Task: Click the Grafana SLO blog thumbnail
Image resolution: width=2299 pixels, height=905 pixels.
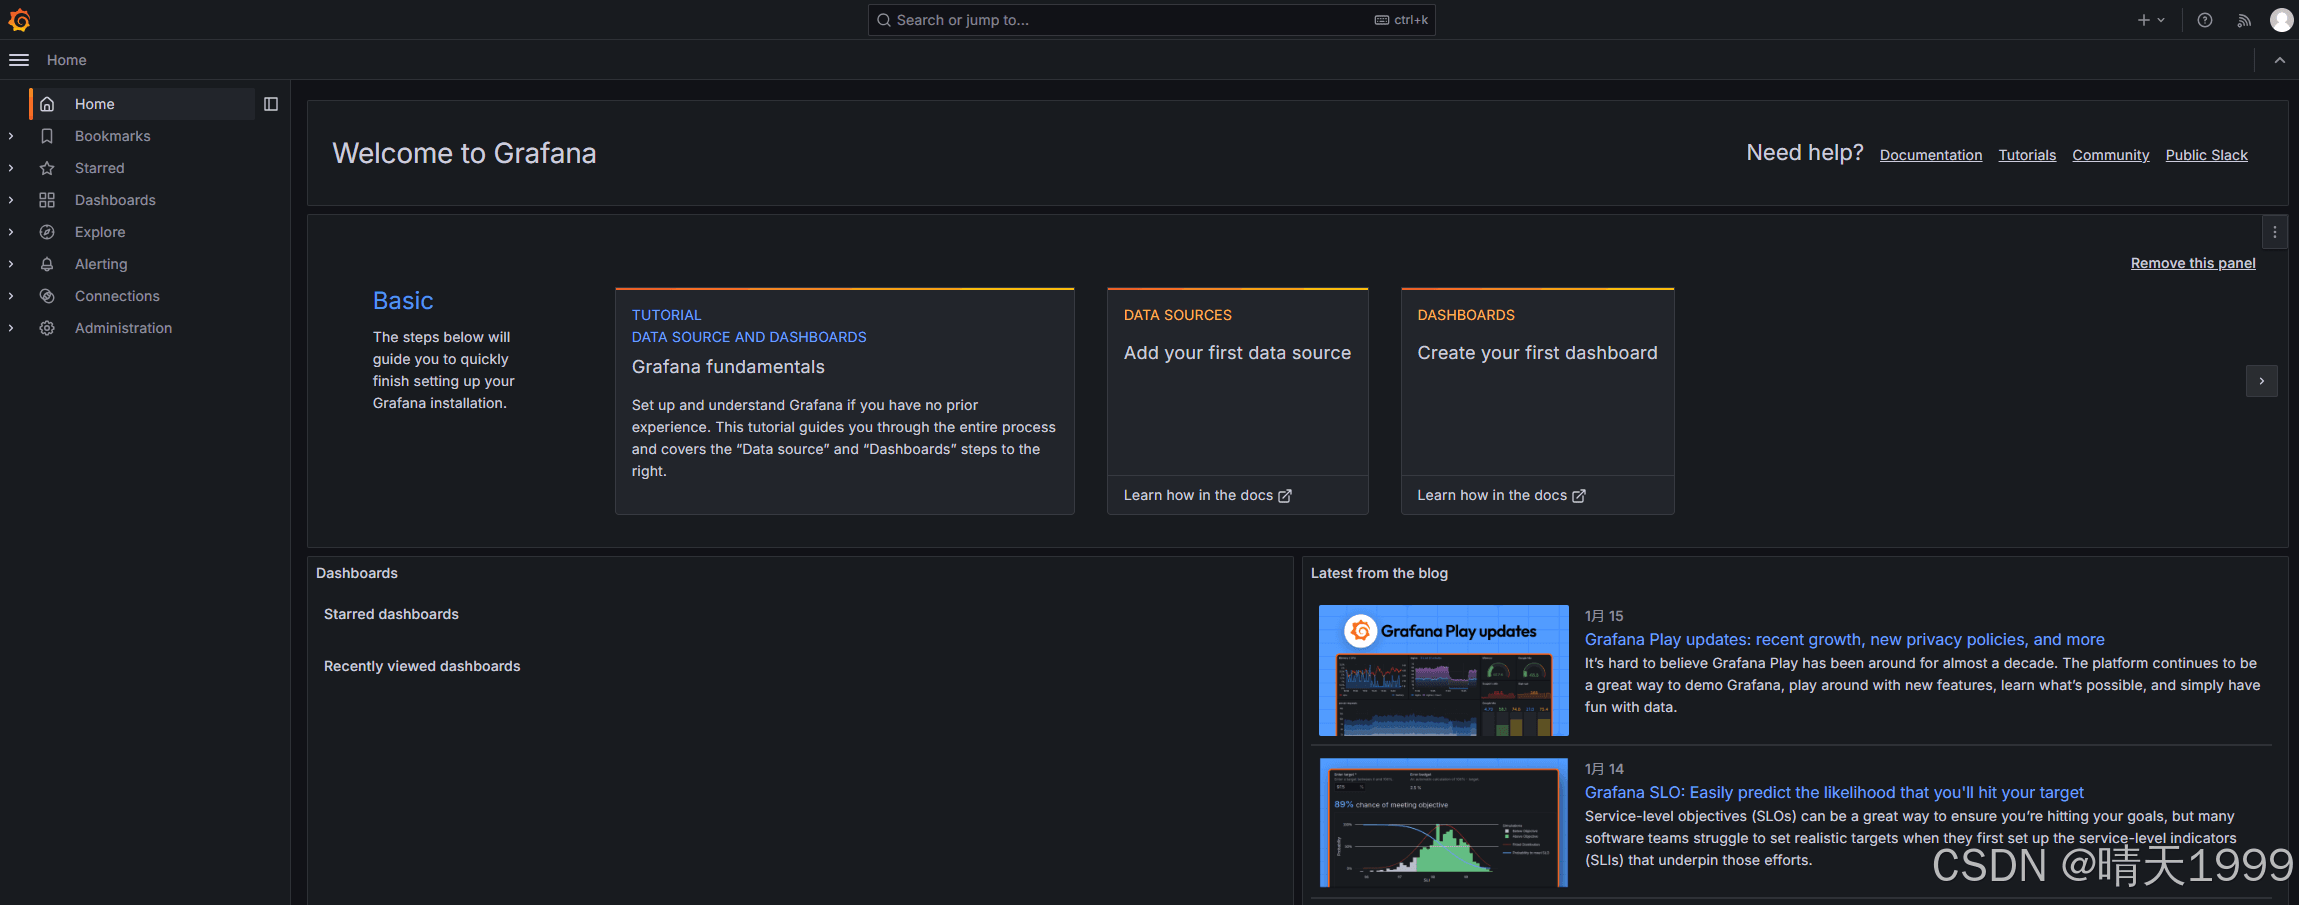Action: (x=1443, y=823)
